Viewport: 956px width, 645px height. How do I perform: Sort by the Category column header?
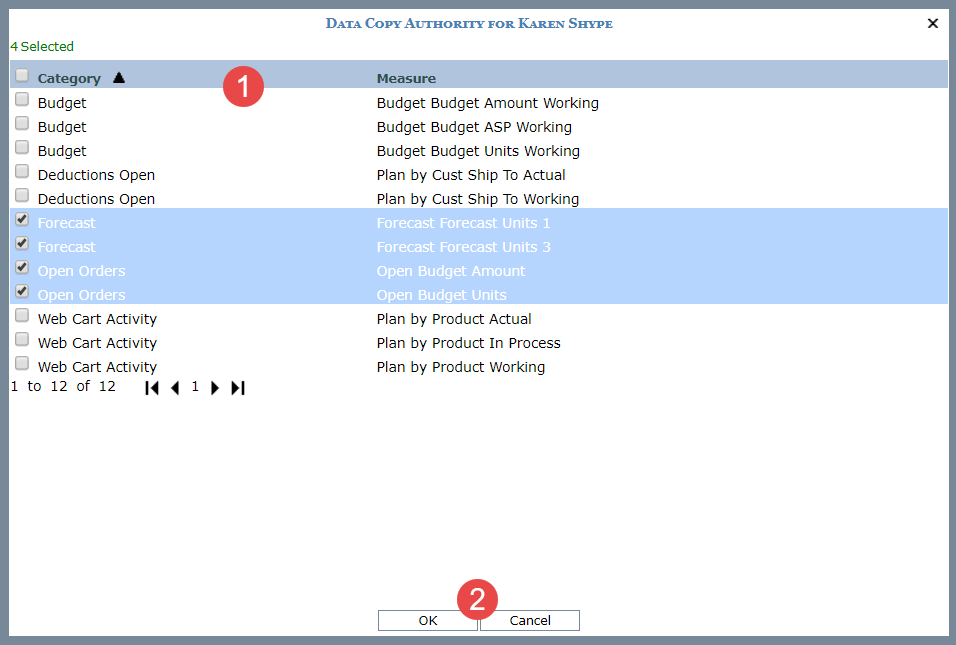point(69,78)
